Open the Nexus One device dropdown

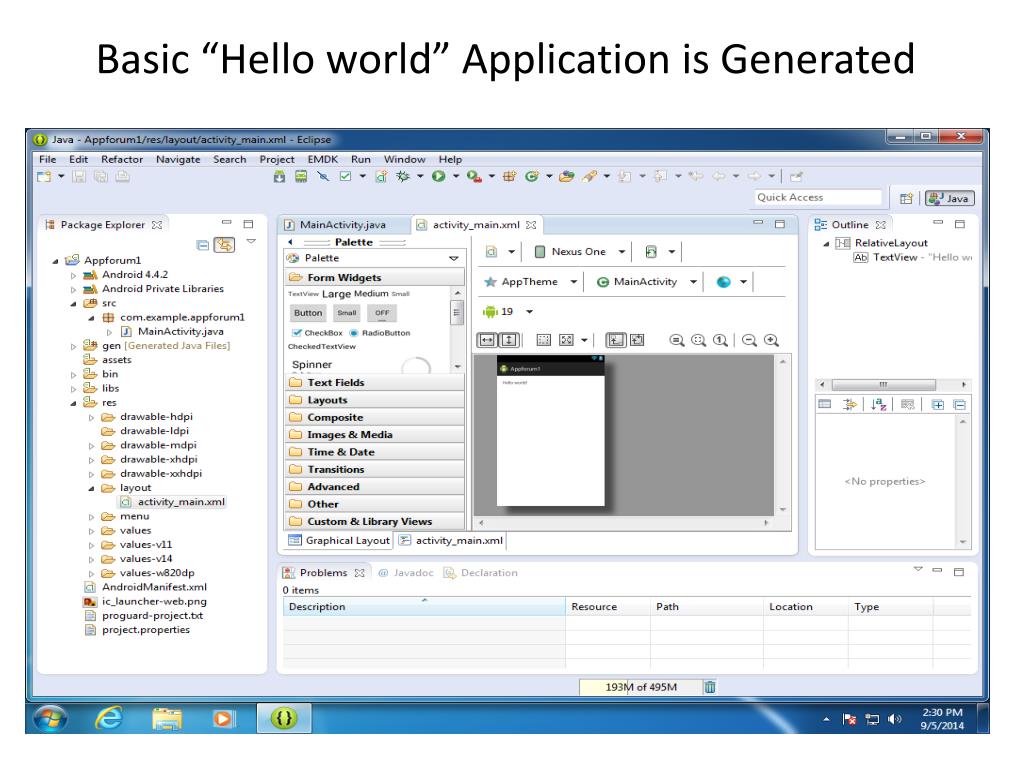tap(580, 251)
